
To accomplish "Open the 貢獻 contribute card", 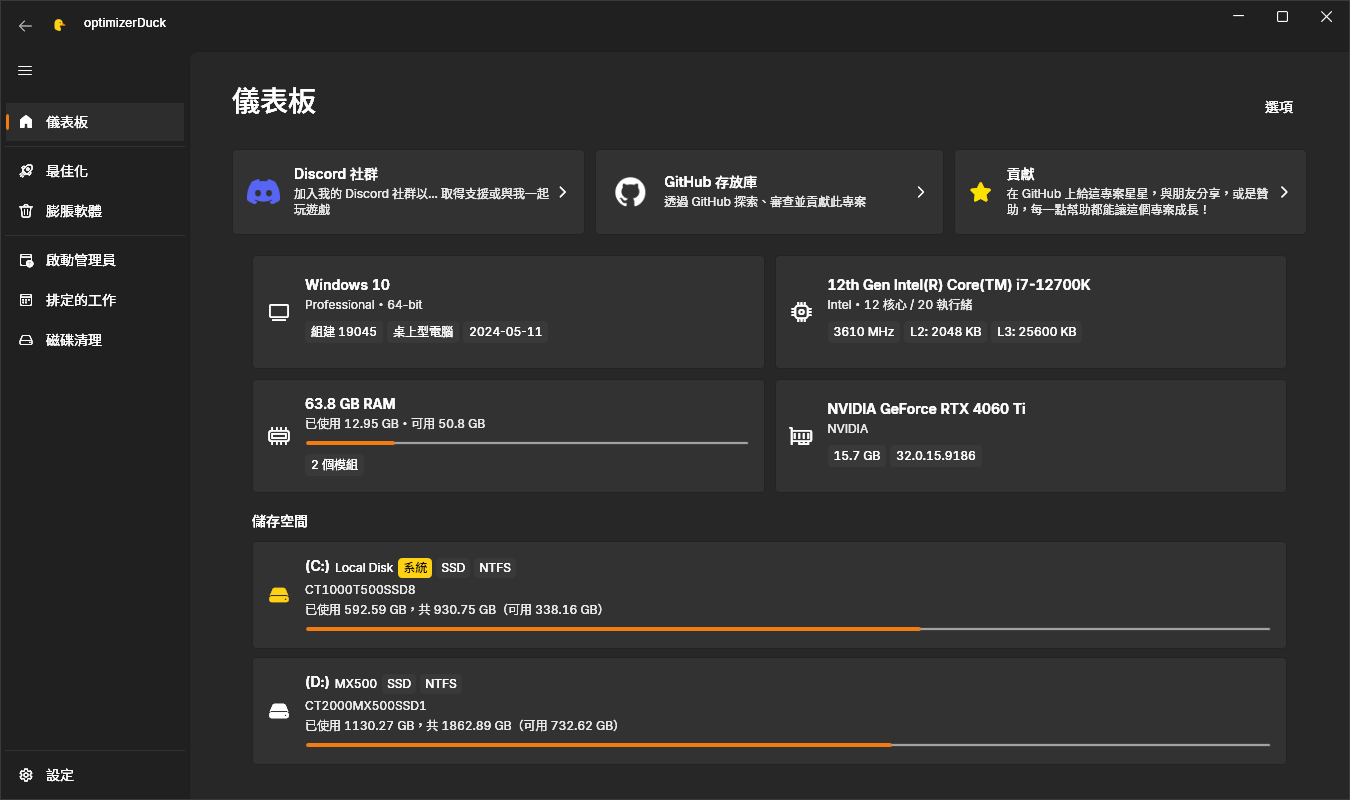I will (1130, 192).
